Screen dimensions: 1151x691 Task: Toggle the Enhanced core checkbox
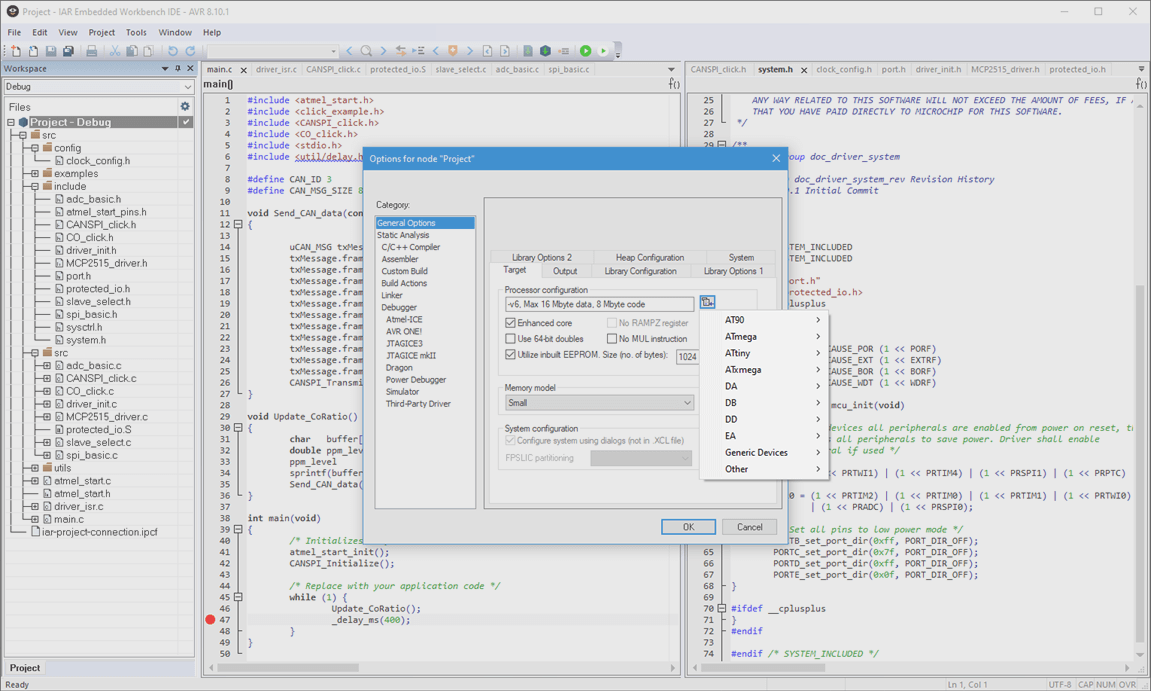coord(510,322)
